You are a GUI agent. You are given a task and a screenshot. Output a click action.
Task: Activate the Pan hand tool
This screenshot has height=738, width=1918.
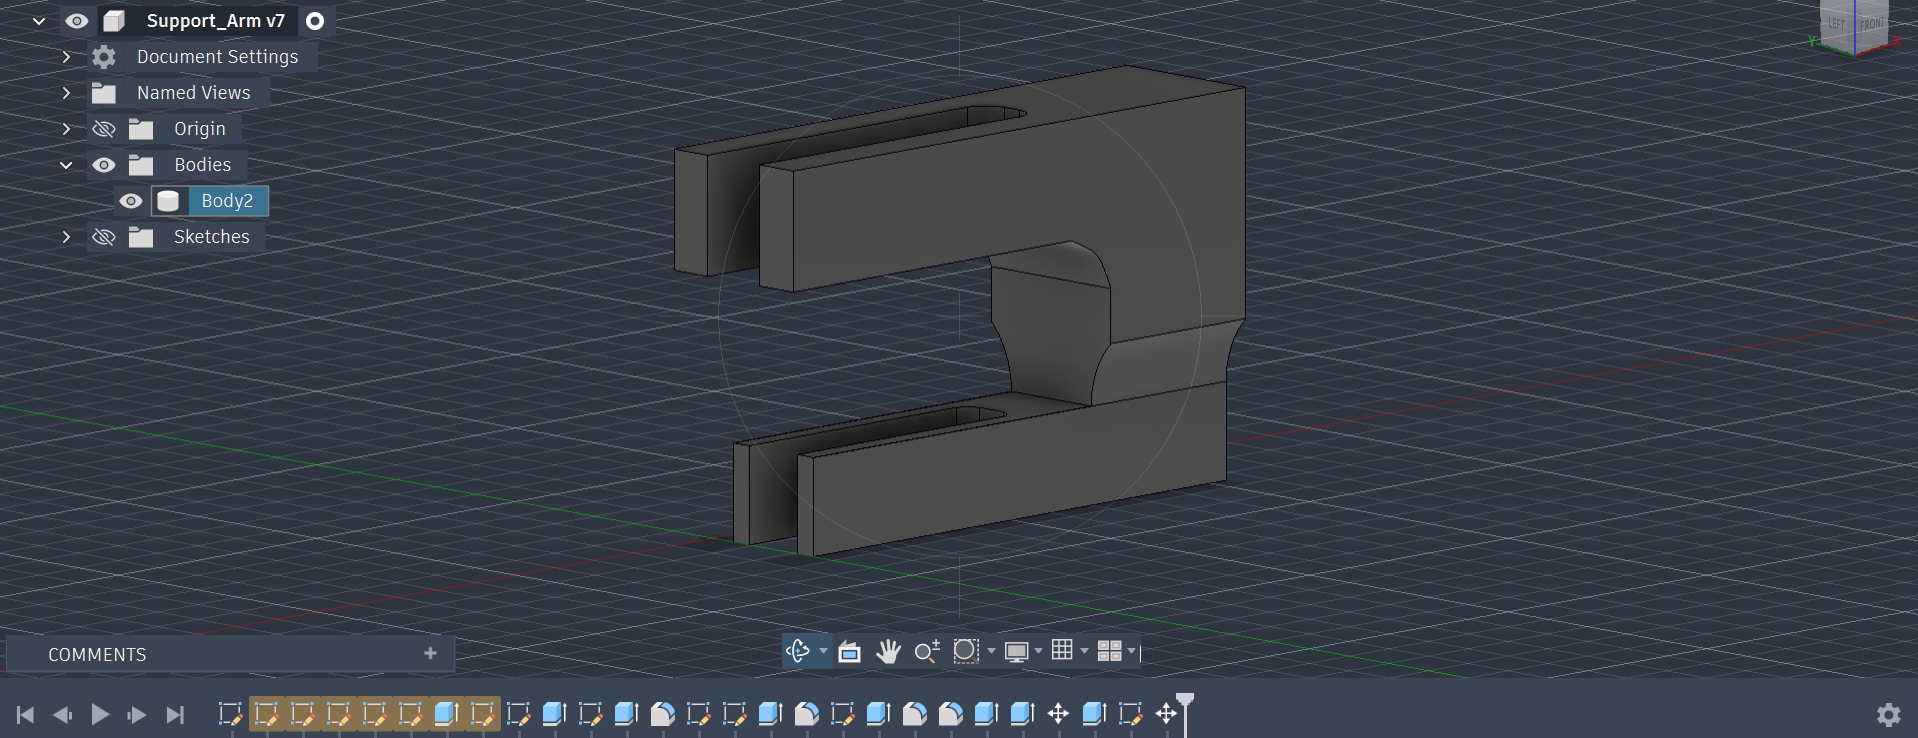tap(888, 652)
